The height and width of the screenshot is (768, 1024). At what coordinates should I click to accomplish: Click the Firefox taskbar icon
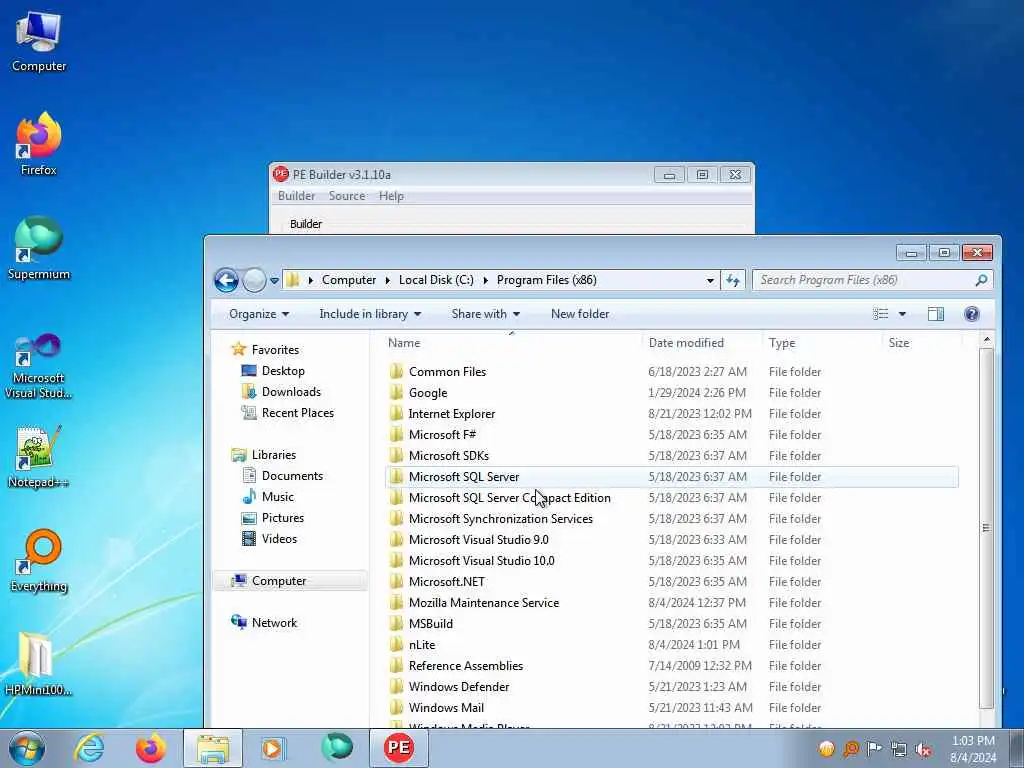(x=150, y=748)
